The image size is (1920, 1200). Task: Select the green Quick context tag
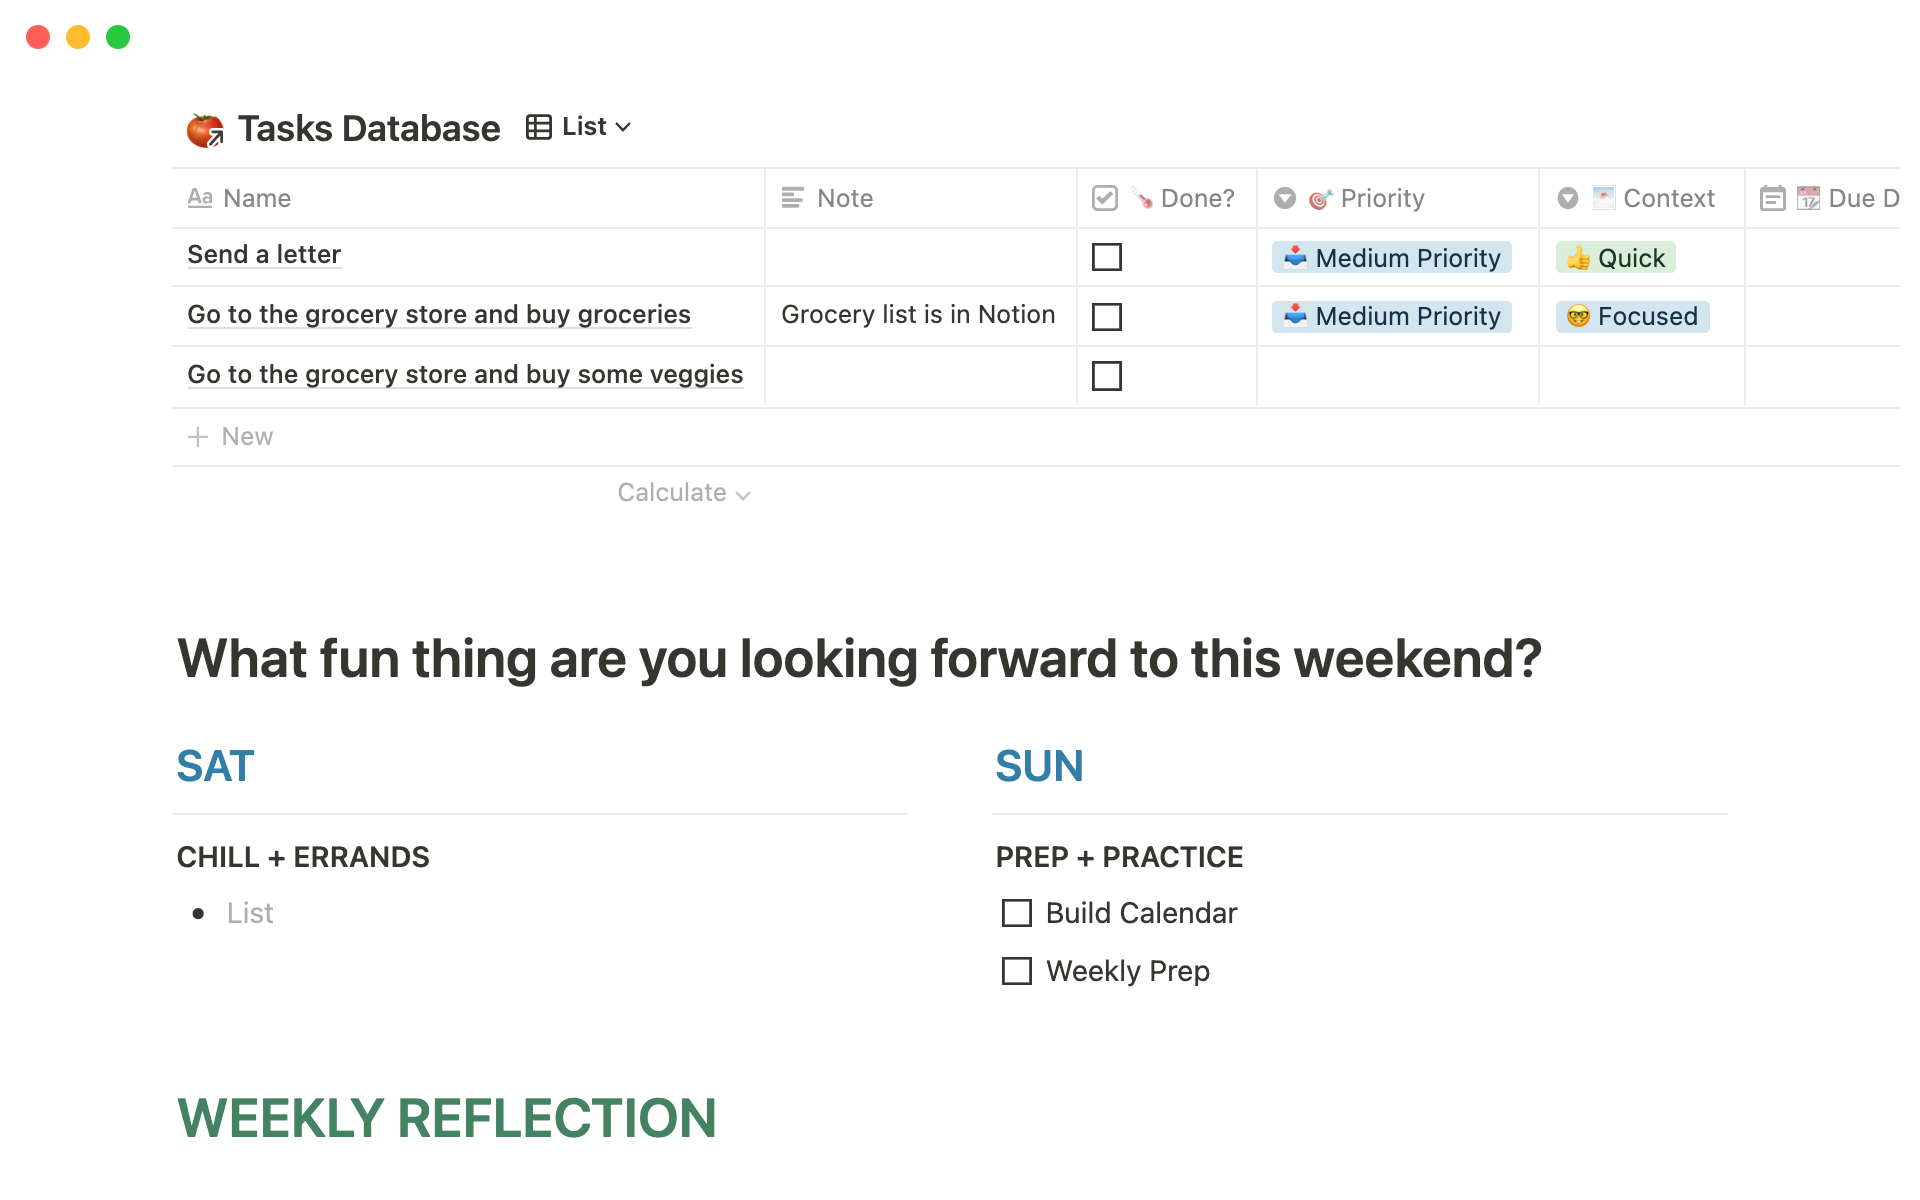[x=1616, y=258]
